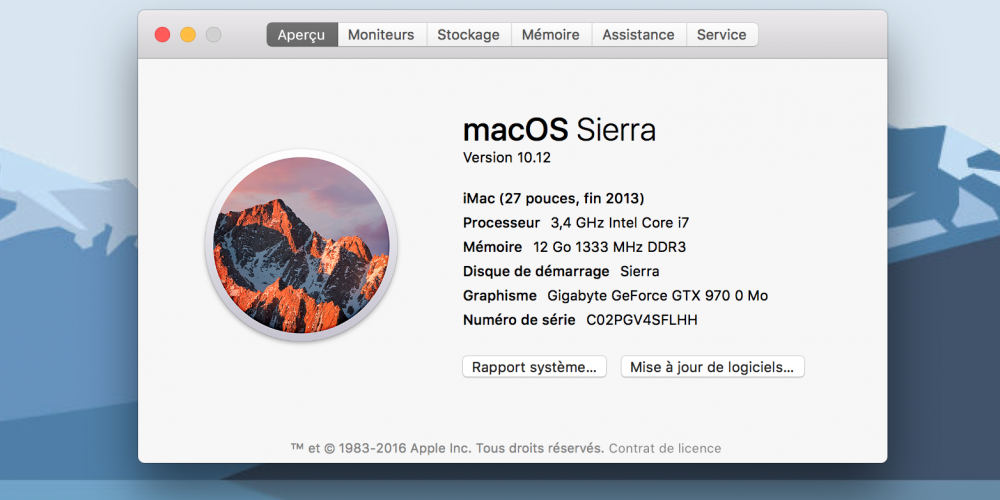Select the Stockage tab
This screenshot has height=500, width=1000.
[x=468, y=34]
